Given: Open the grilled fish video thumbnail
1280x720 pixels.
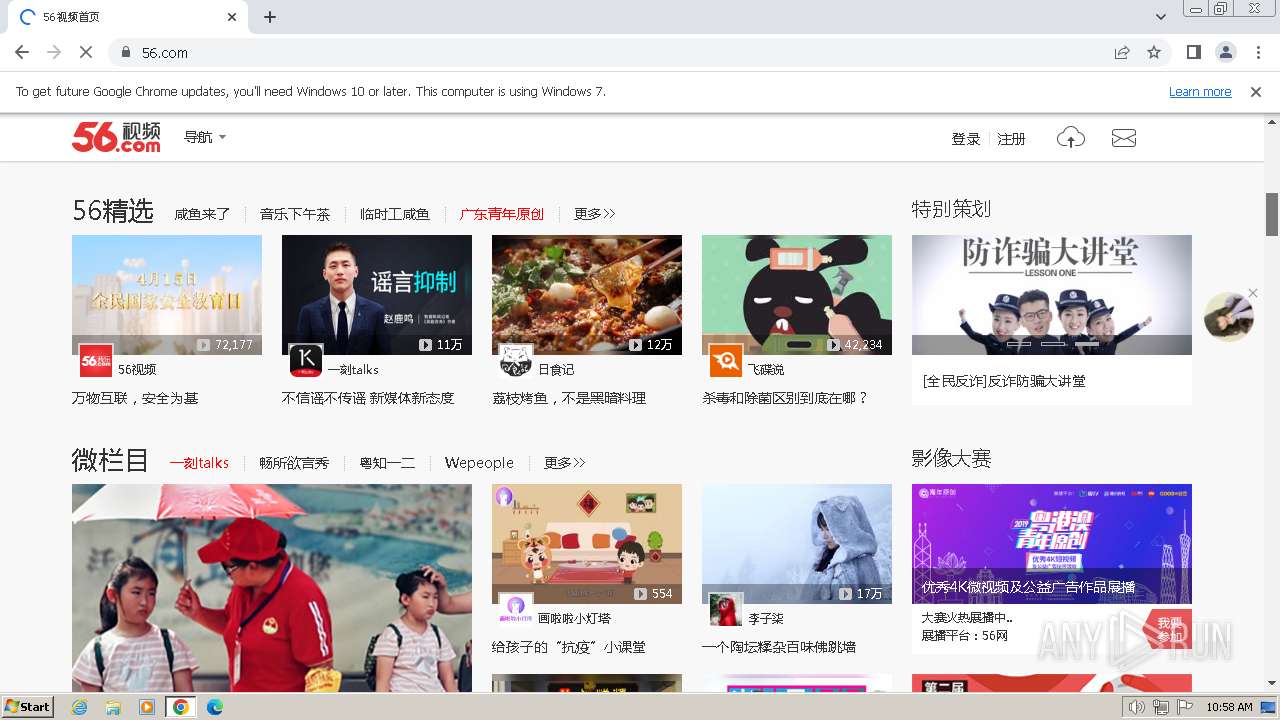Looking at the screenshot, I should (x=587, y=295).
